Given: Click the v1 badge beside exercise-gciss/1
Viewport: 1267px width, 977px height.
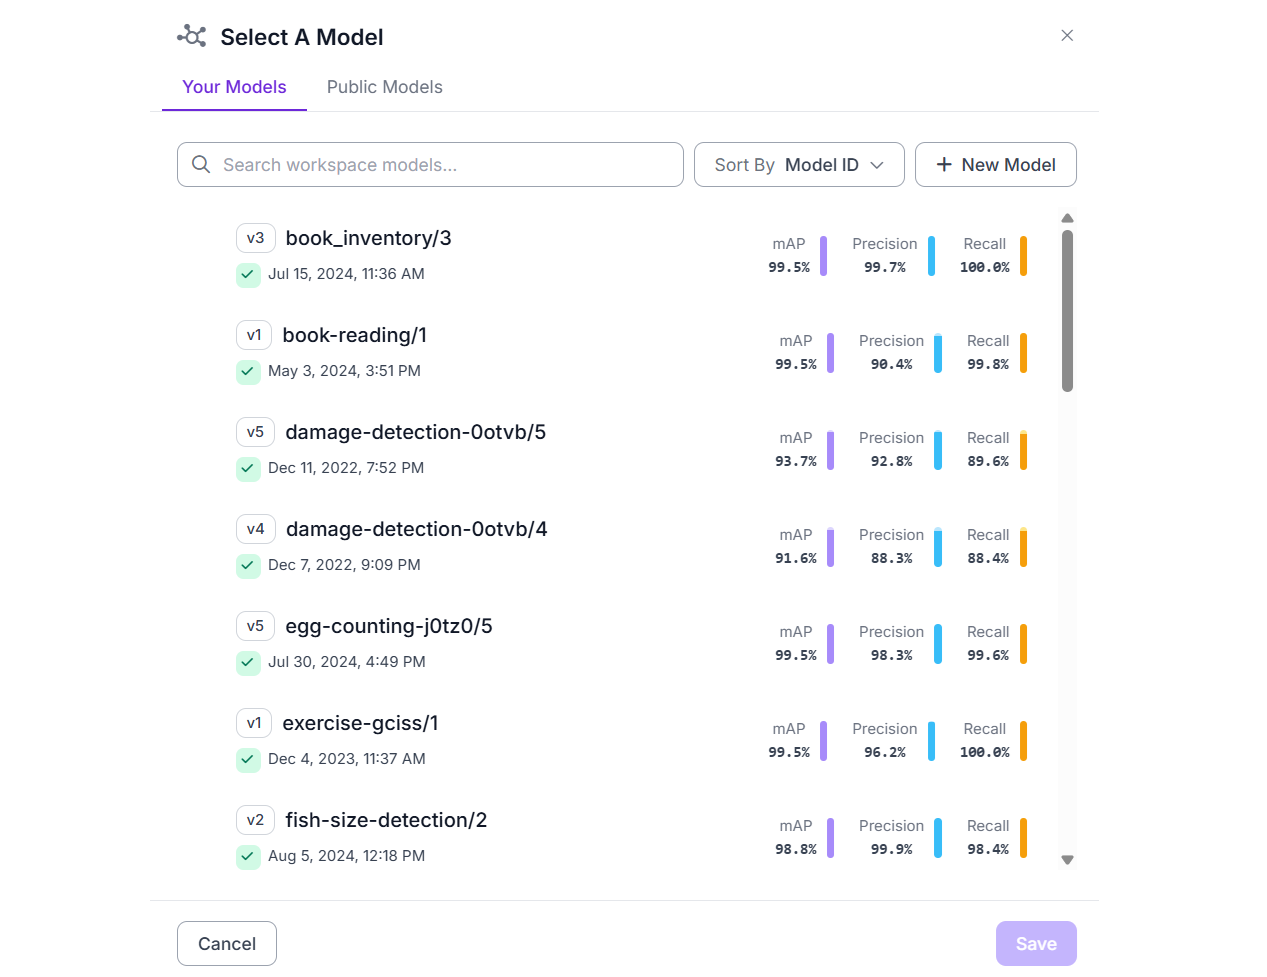Looking at the screenshot, I should [254, 723].
